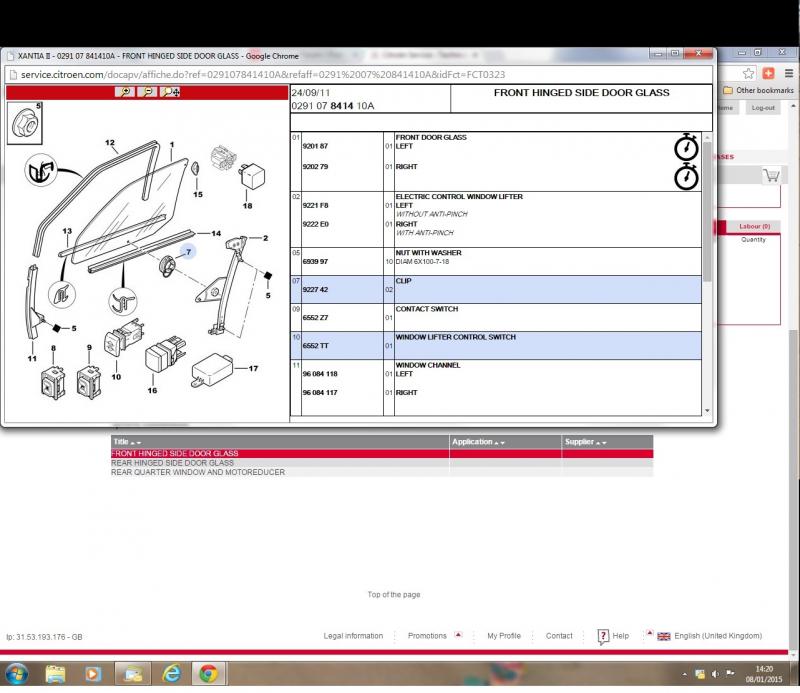Click the page icon in popup address bar
800x693 pixels.
pyautogui.click(x=13, y=75)
